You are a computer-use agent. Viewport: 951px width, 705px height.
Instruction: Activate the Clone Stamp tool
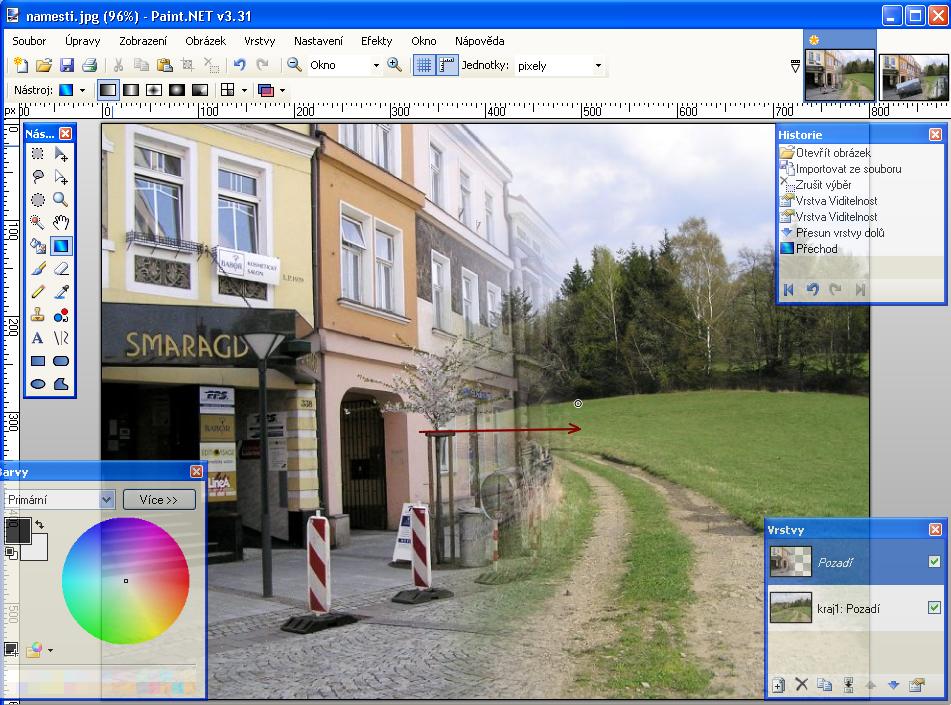[38, 315]
